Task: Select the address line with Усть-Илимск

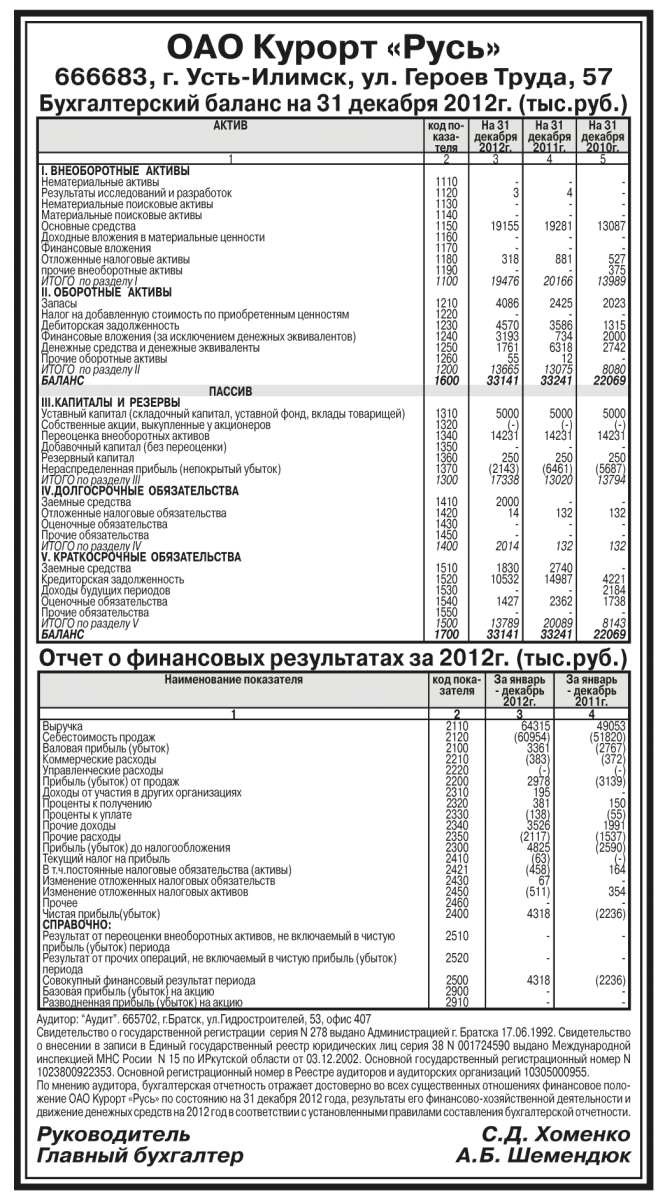Action: [x=332, y=80]
